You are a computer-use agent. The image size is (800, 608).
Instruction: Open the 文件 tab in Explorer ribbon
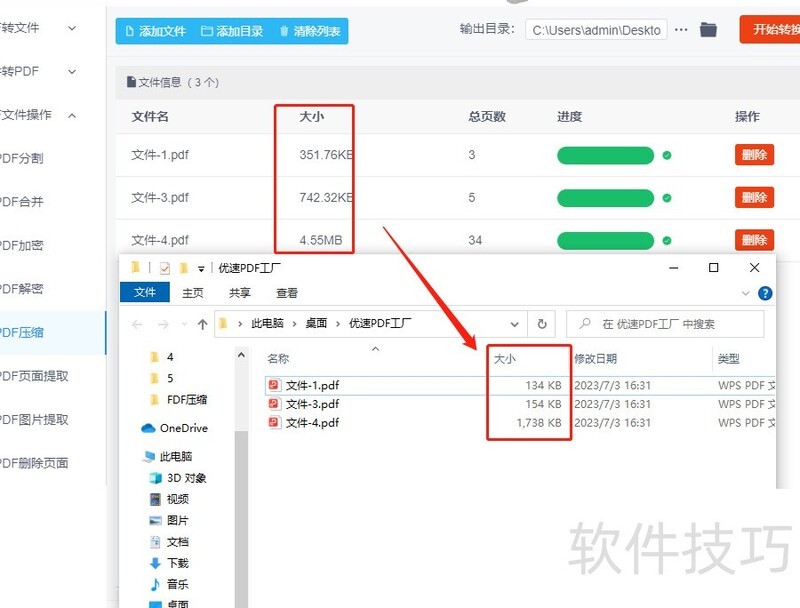pyautogui.click(x=145, y=292)
